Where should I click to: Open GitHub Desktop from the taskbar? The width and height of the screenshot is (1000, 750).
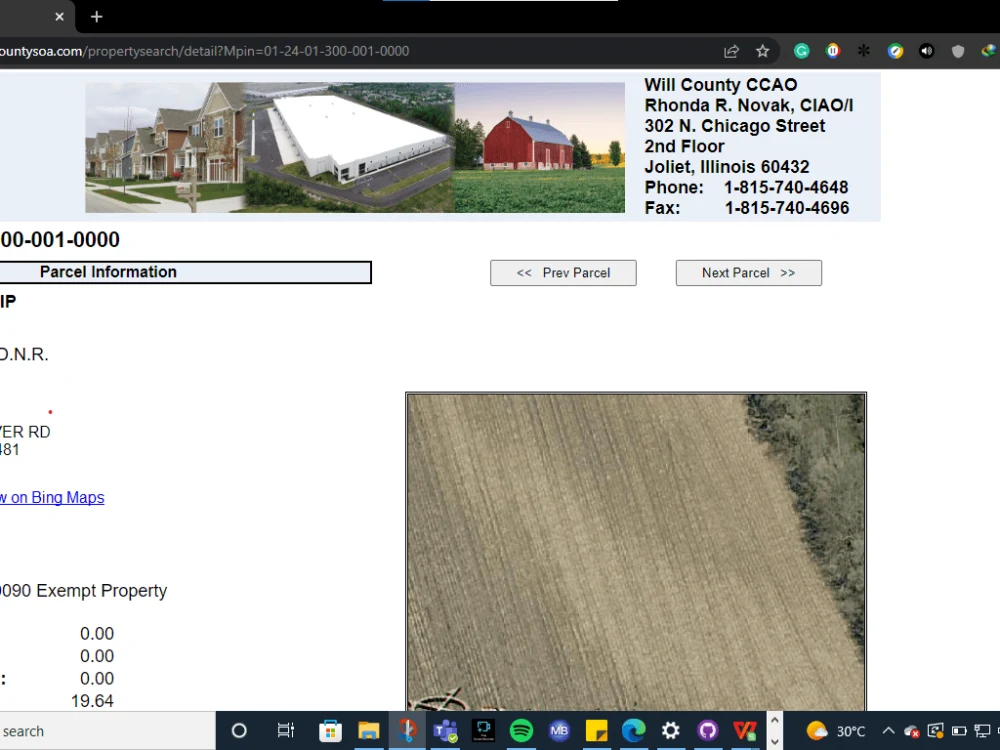tap(708, 731)
